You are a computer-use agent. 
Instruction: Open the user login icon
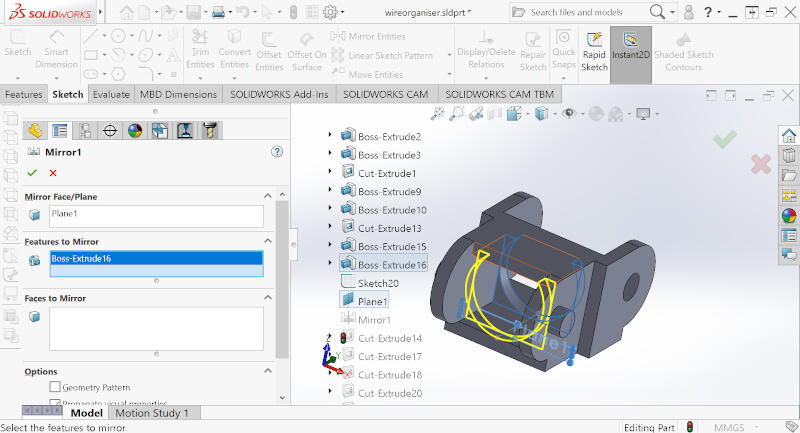pyautogui.click(x=689, y=12)
